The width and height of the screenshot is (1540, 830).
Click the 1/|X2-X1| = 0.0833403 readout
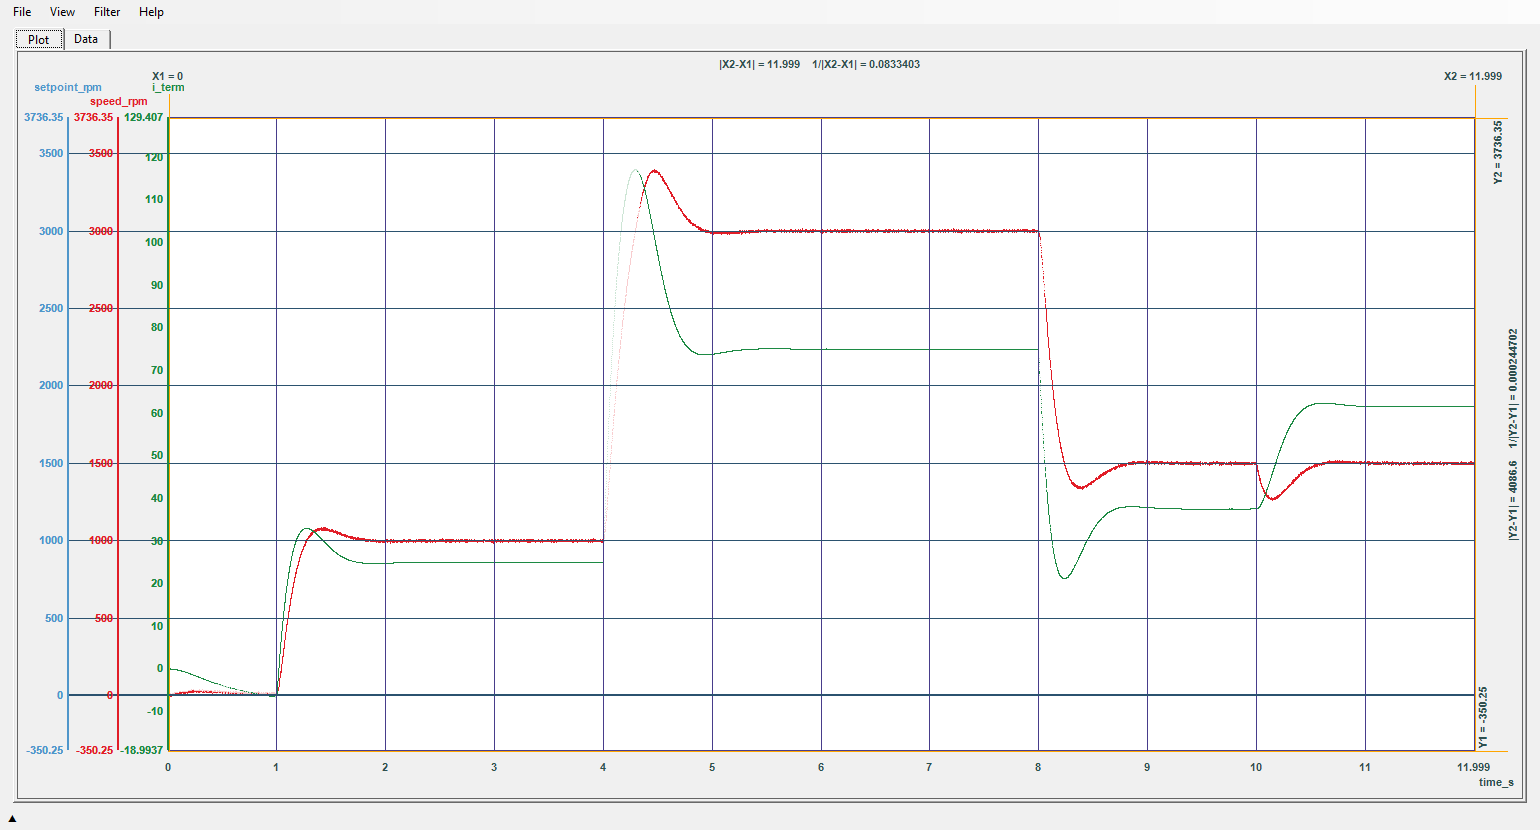coord(866,64)
